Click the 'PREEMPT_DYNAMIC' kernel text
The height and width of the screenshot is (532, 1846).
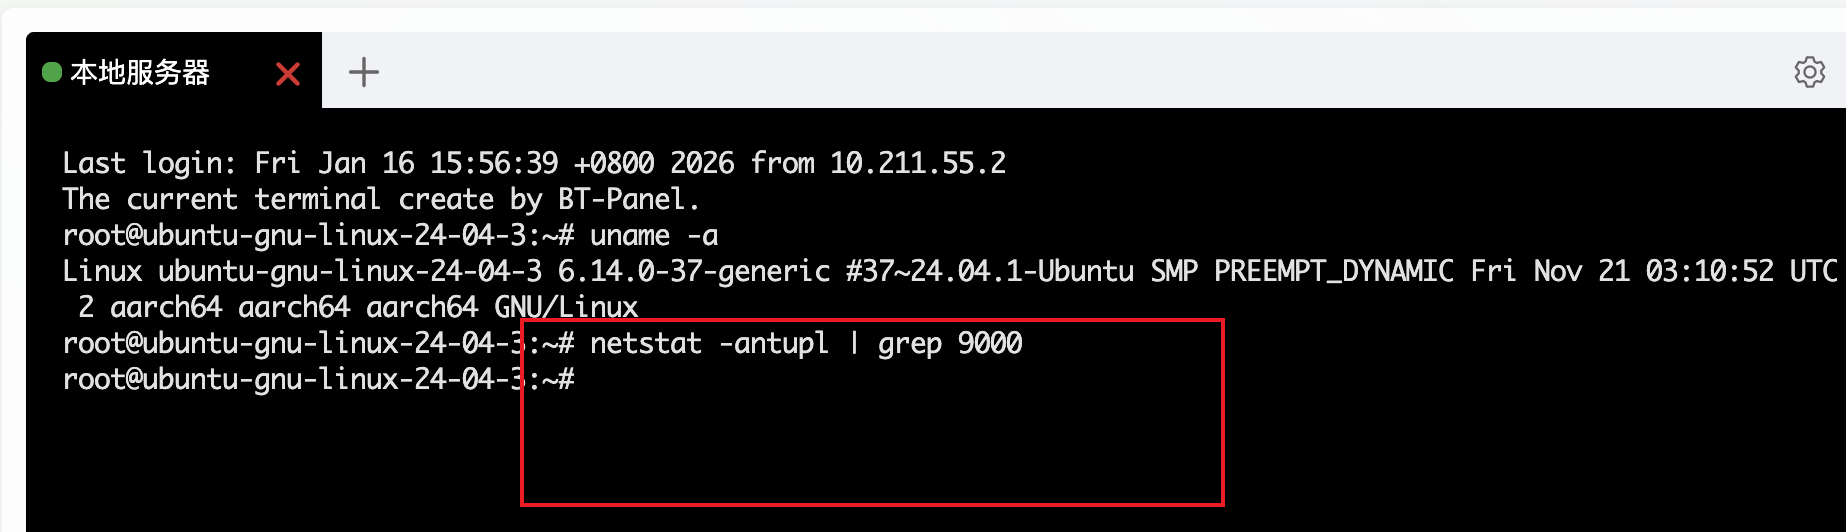[1334, 272]
